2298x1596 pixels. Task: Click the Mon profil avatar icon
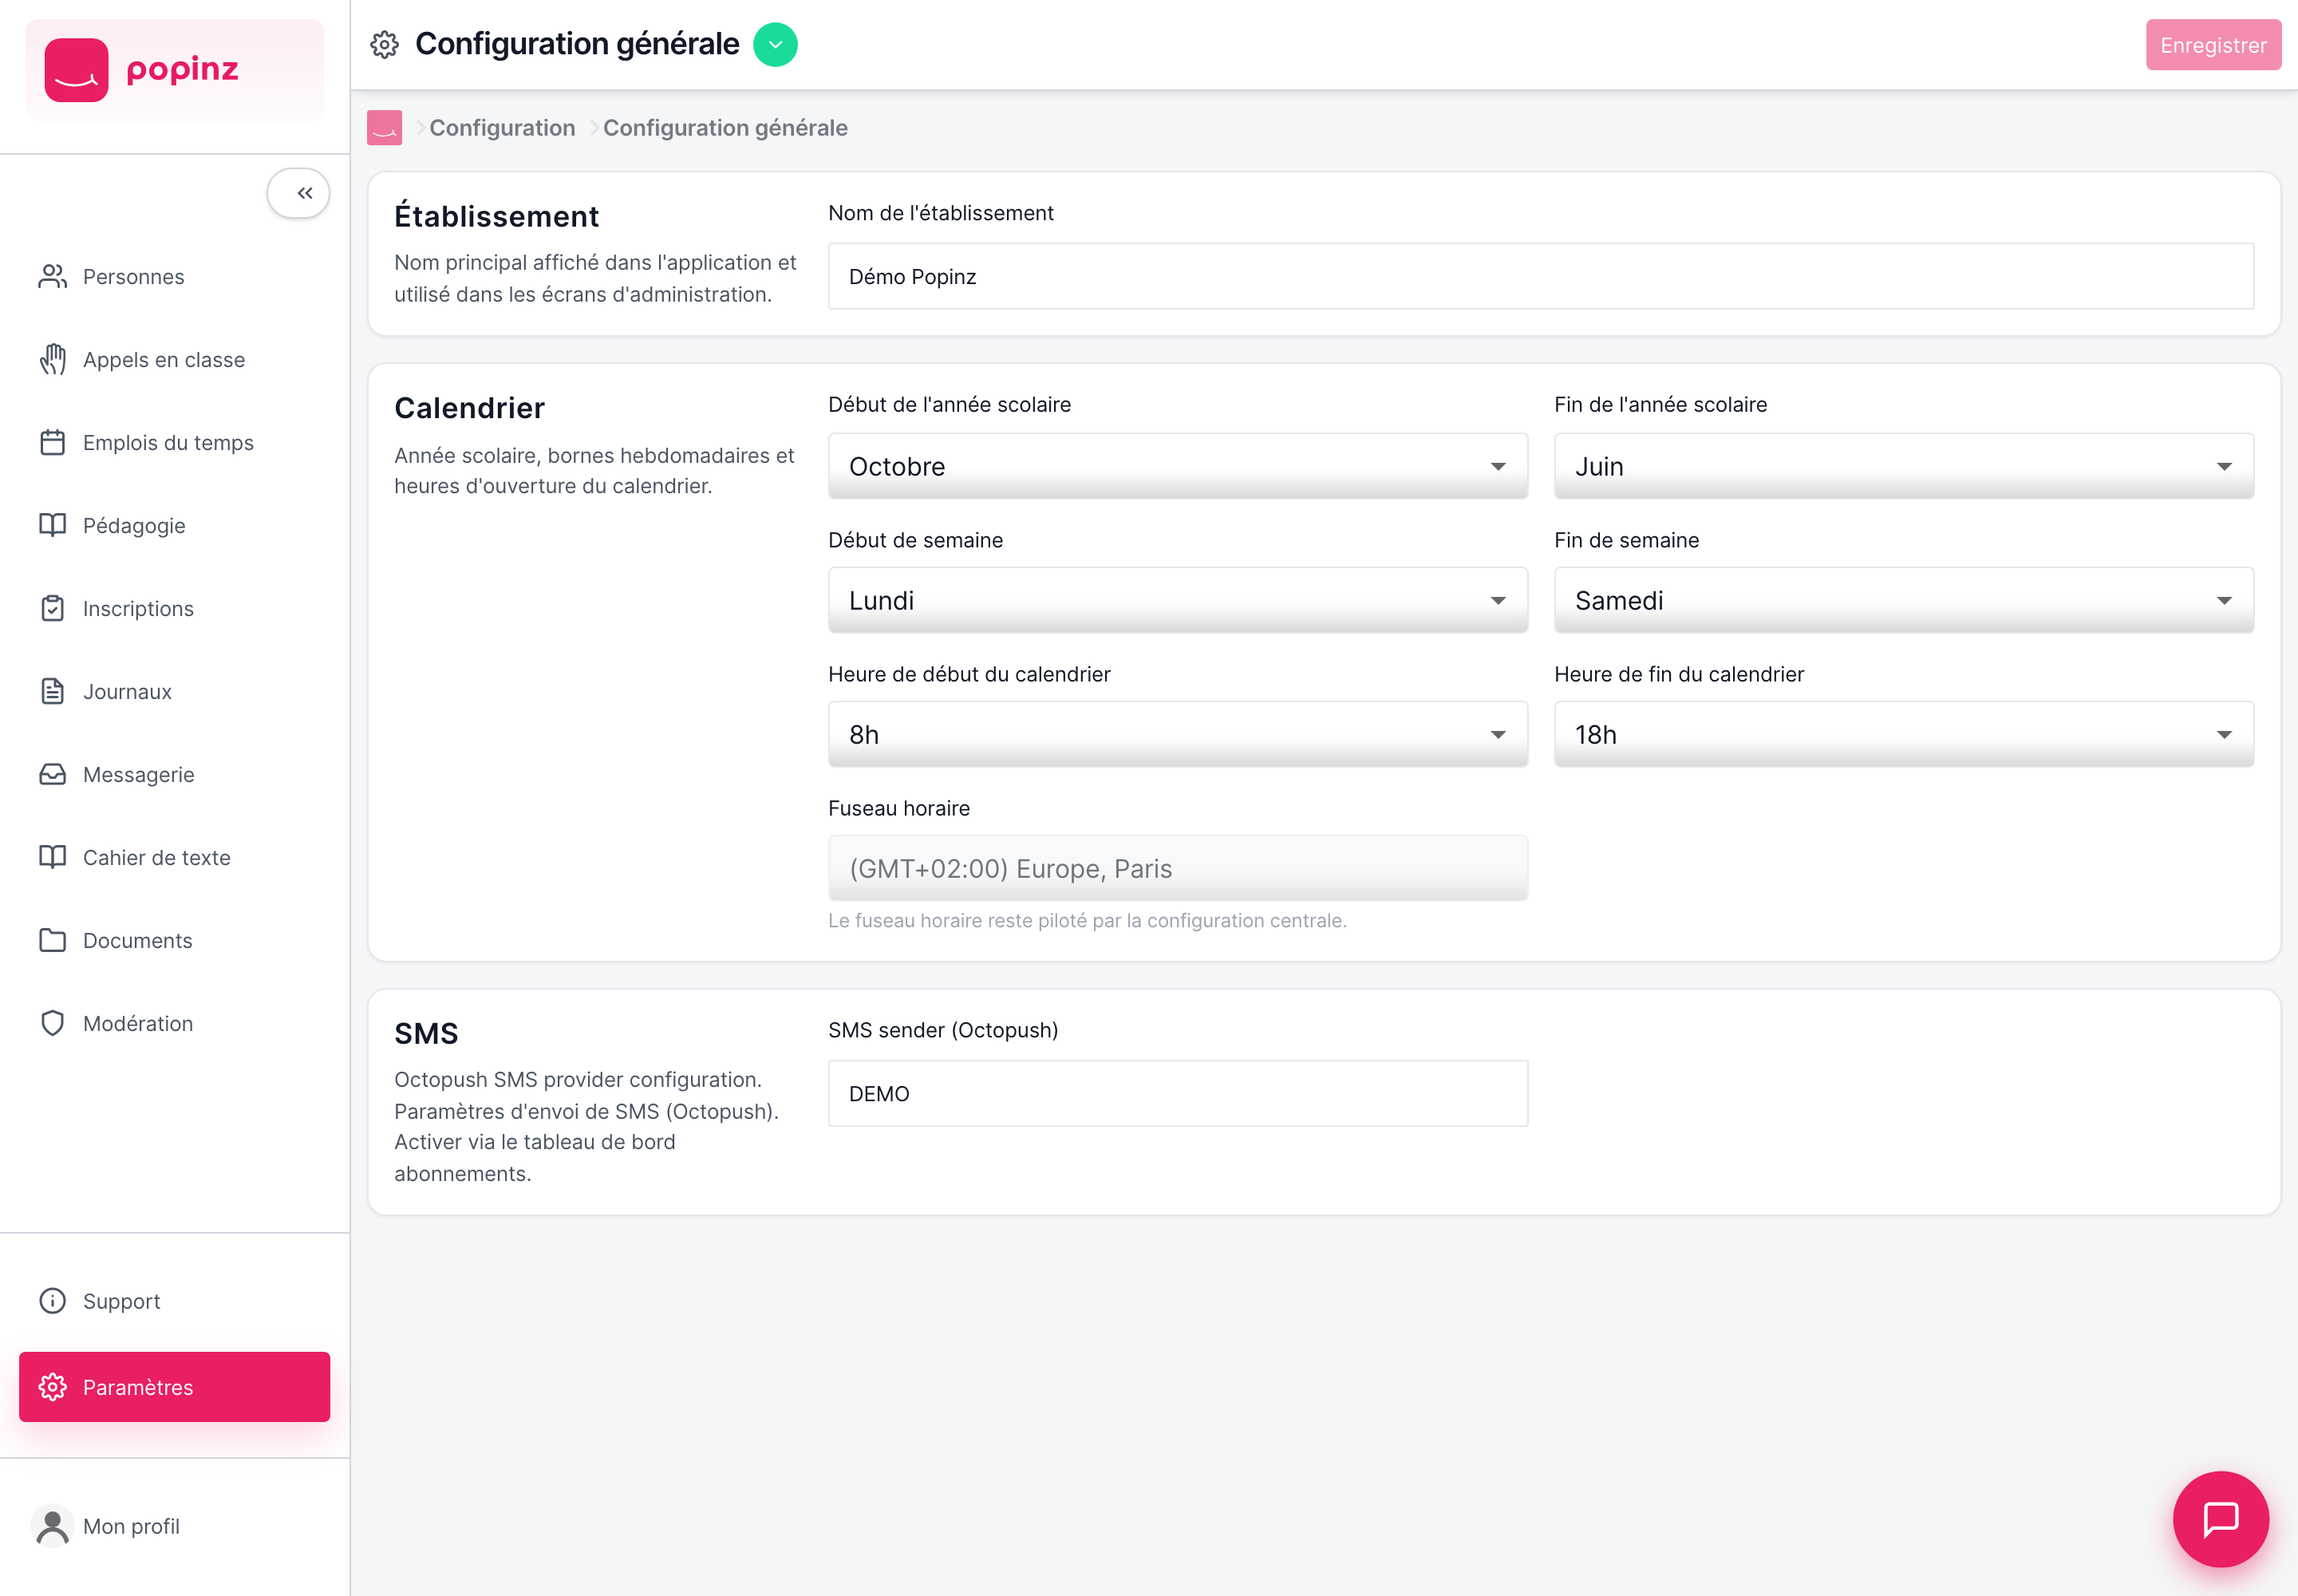[x=52, y=1526]
